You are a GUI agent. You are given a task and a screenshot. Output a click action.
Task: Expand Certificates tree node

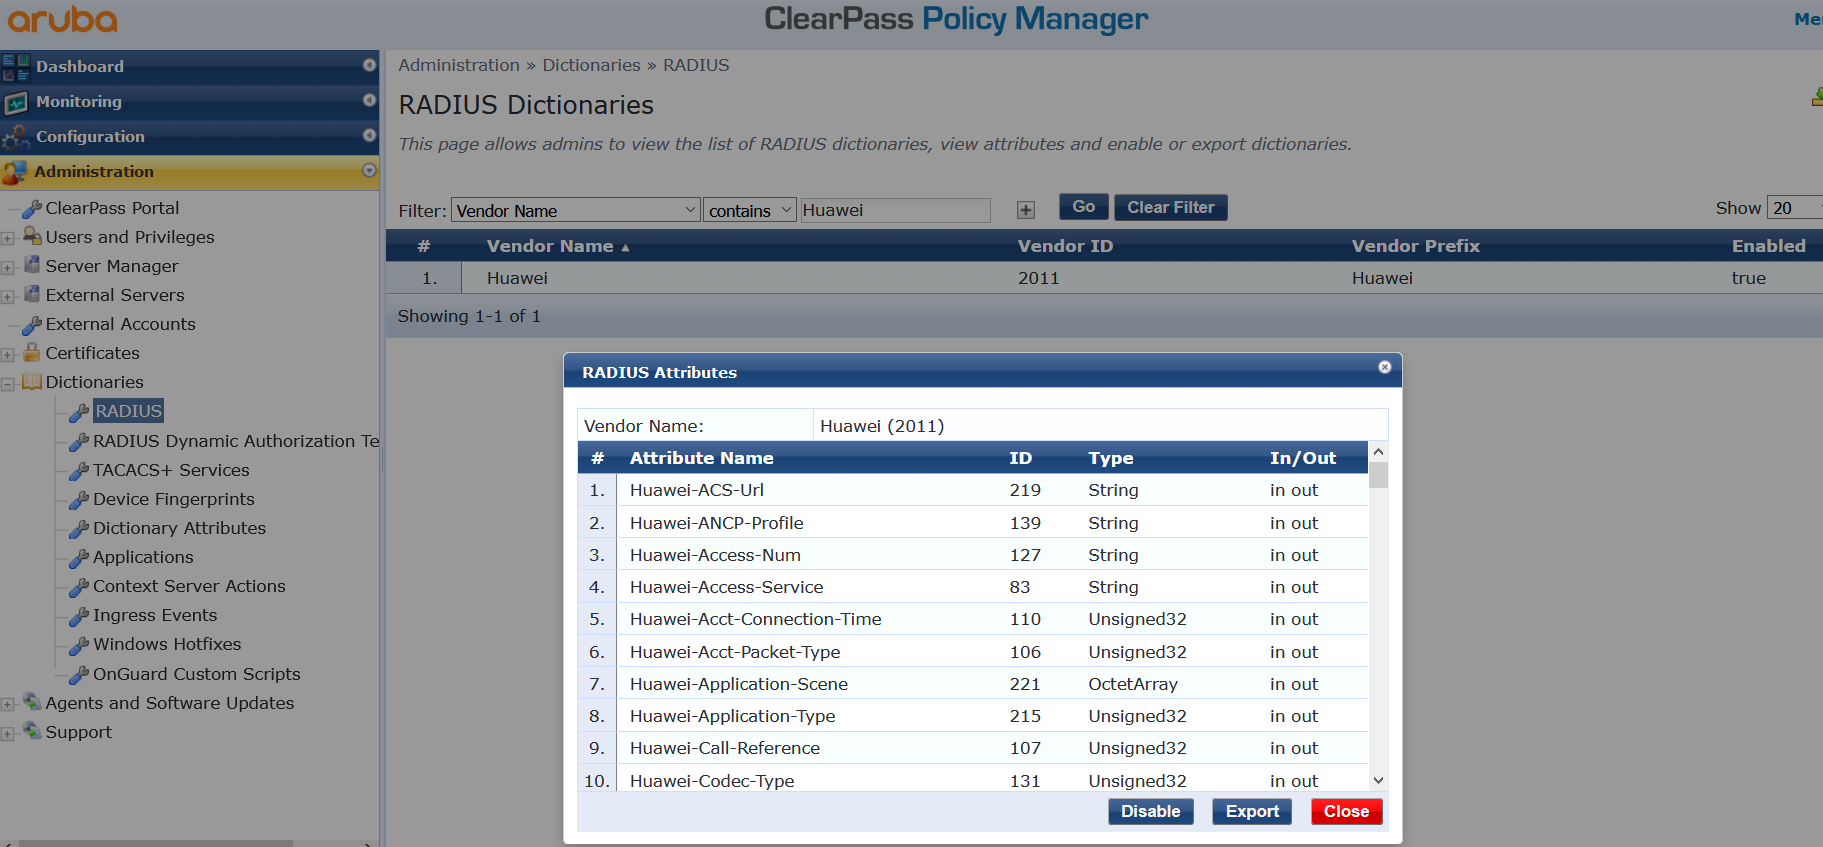pyautogui.click(x=8, y=354)
